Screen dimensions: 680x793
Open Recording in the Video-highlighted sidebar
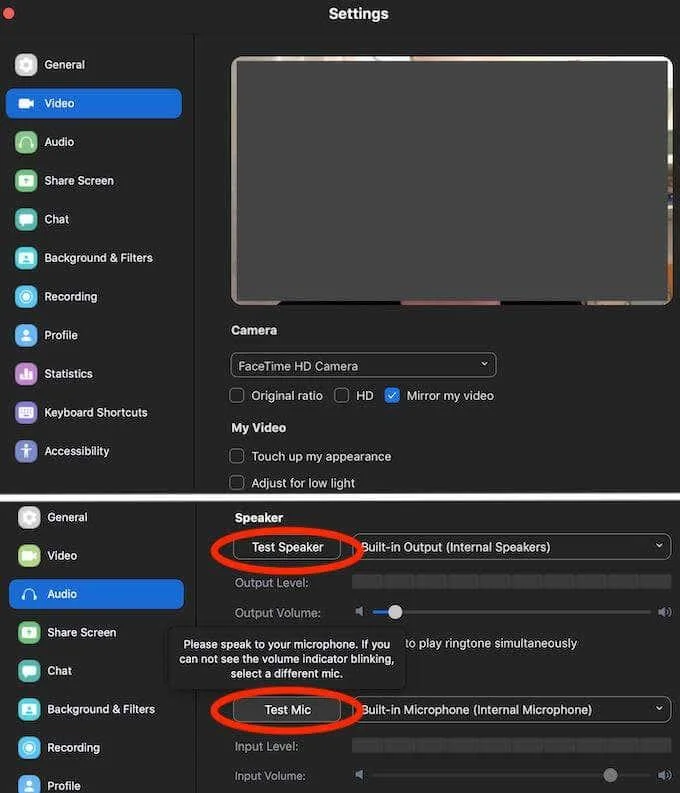(56, 296)
